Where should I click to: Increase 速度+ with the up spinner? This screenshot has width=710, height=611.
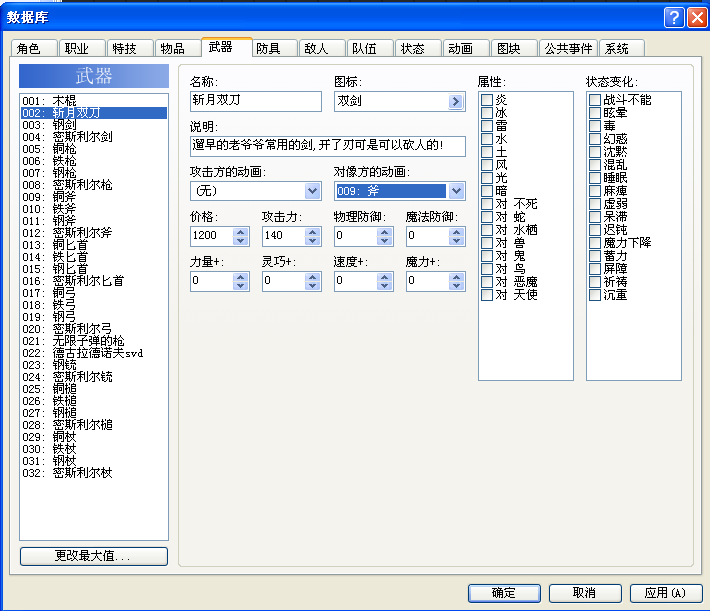384,277
